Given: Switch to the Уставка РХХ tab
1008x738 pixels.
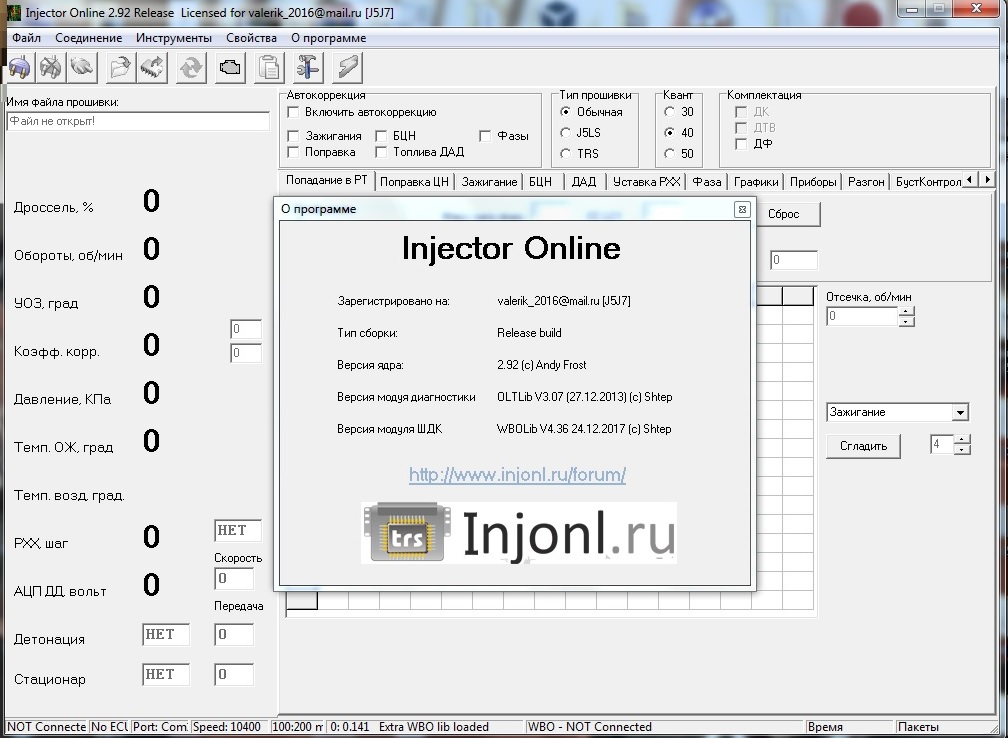Looking at the screenshot, I should coord(647,182).
